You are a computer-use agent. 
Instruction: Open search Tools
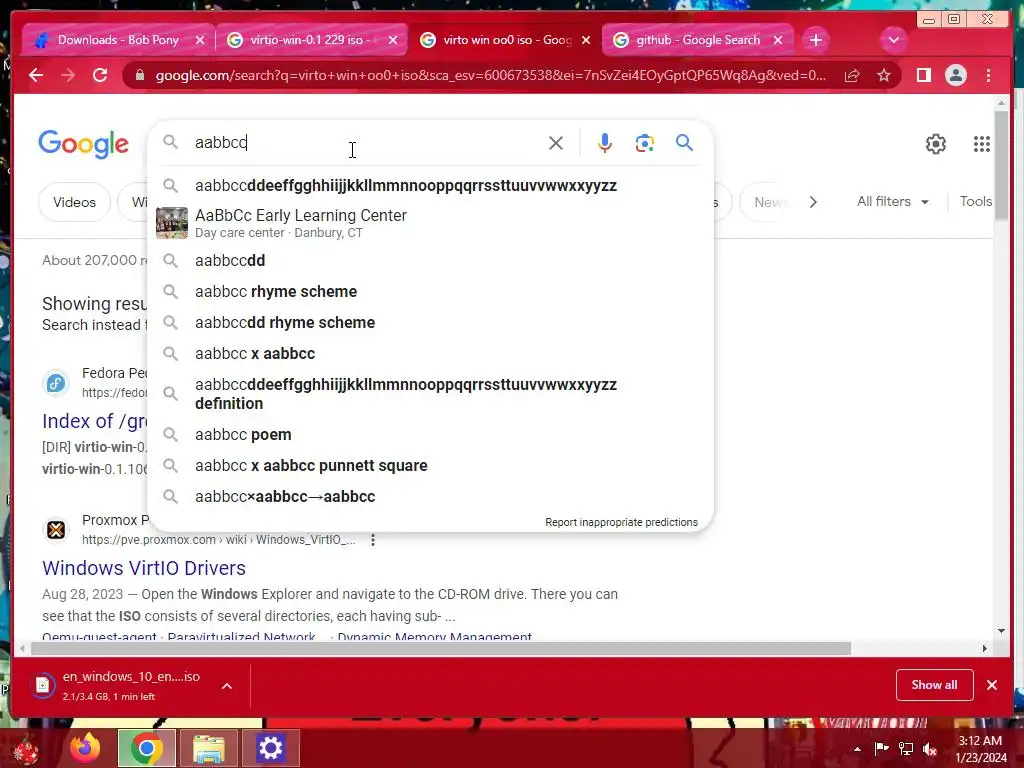[975, 202]
